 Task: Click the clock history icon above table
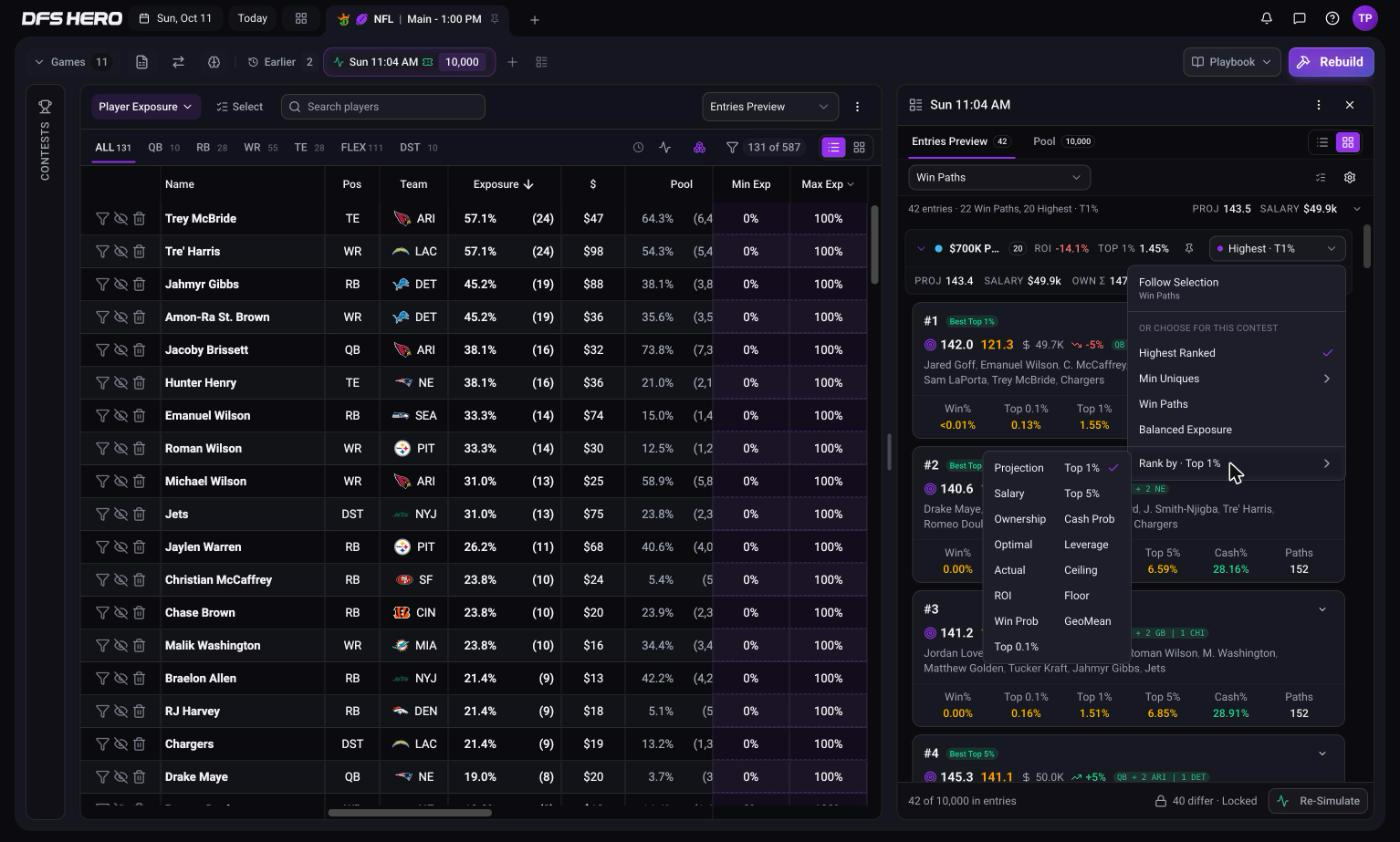pyautogui.click(x=638, y=147)
